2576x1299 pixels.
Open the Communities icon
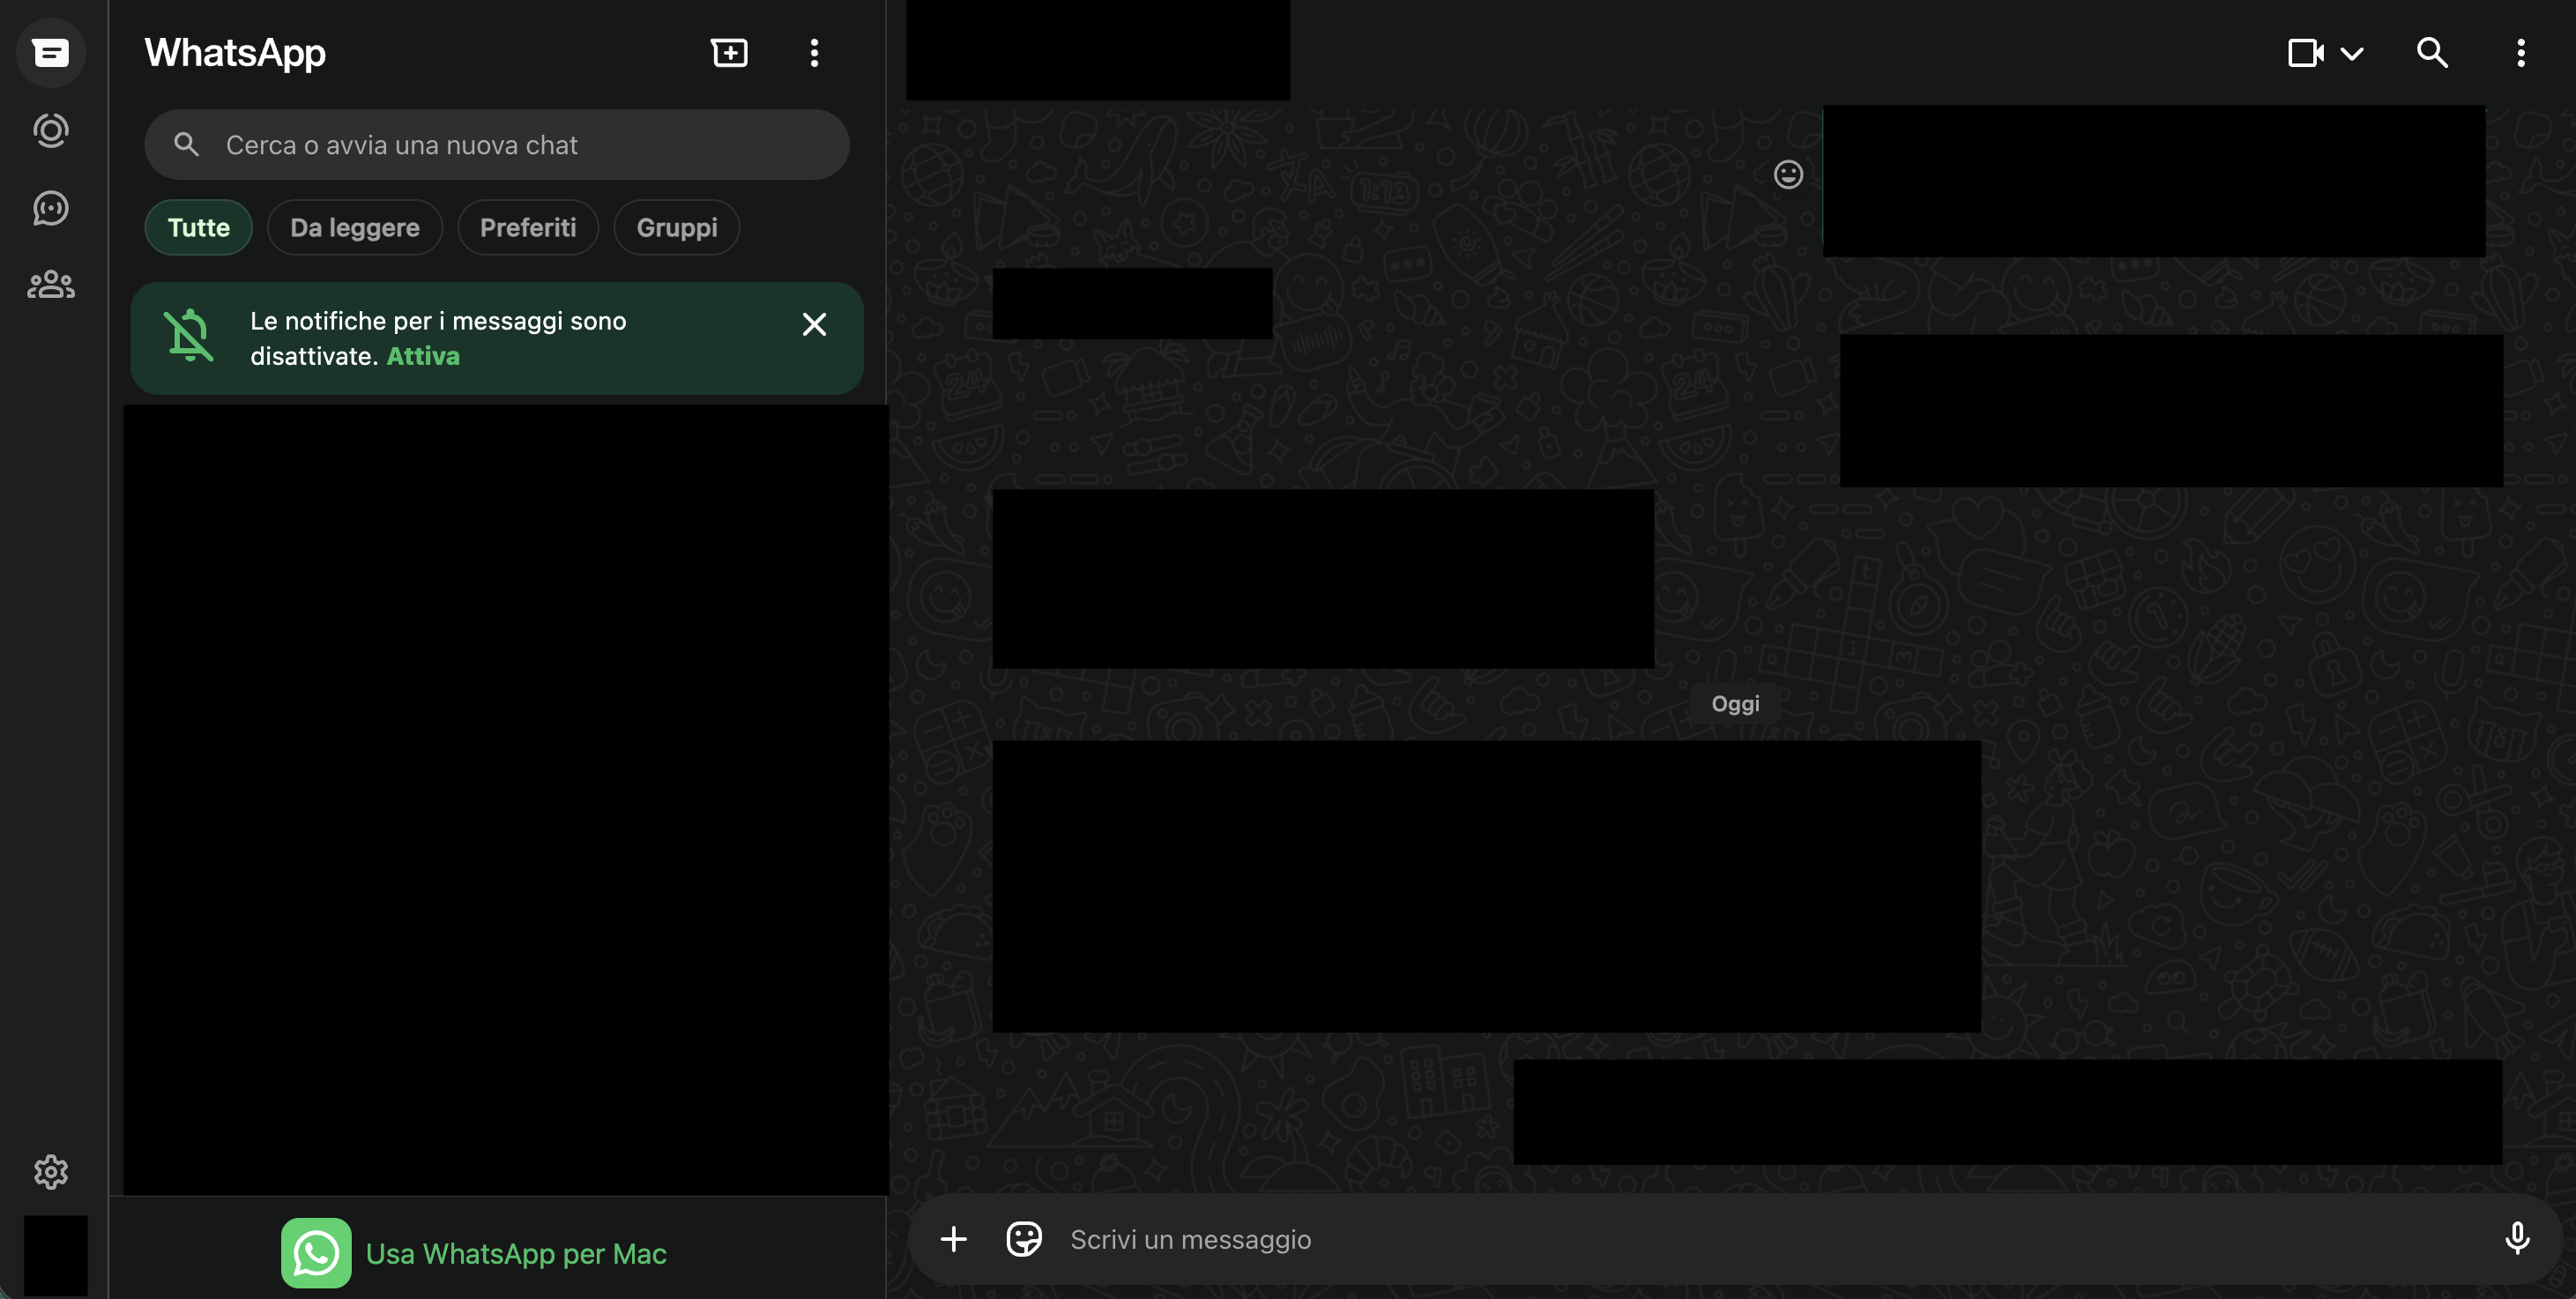click(51, 285)
